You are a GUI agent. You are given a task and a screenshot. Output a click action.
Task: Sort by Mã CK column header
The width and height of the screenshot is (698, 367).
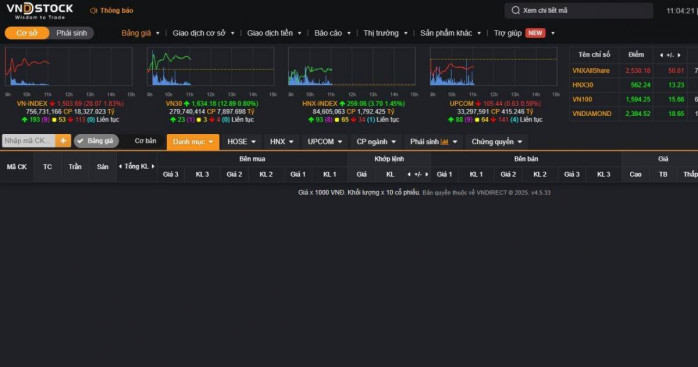coord(16,167)
